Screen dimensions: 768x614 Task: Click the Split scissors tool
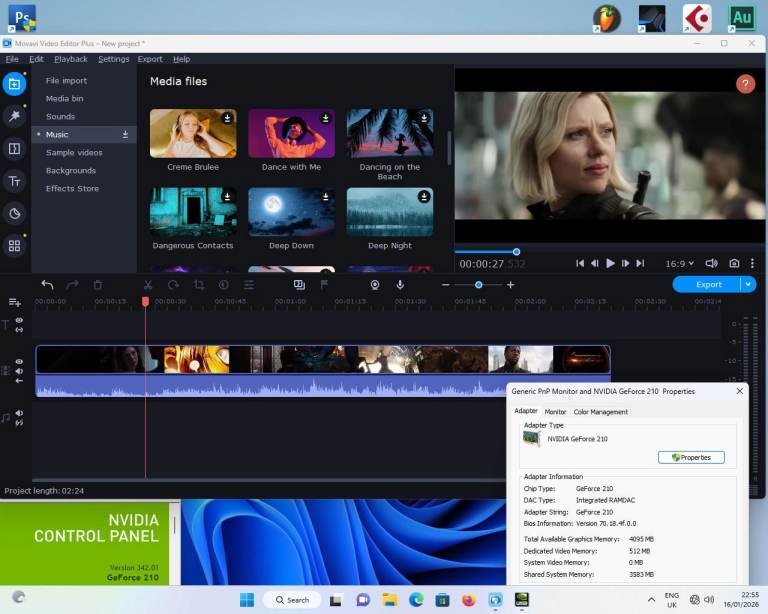pyautogui.click(x=148, y=285)
